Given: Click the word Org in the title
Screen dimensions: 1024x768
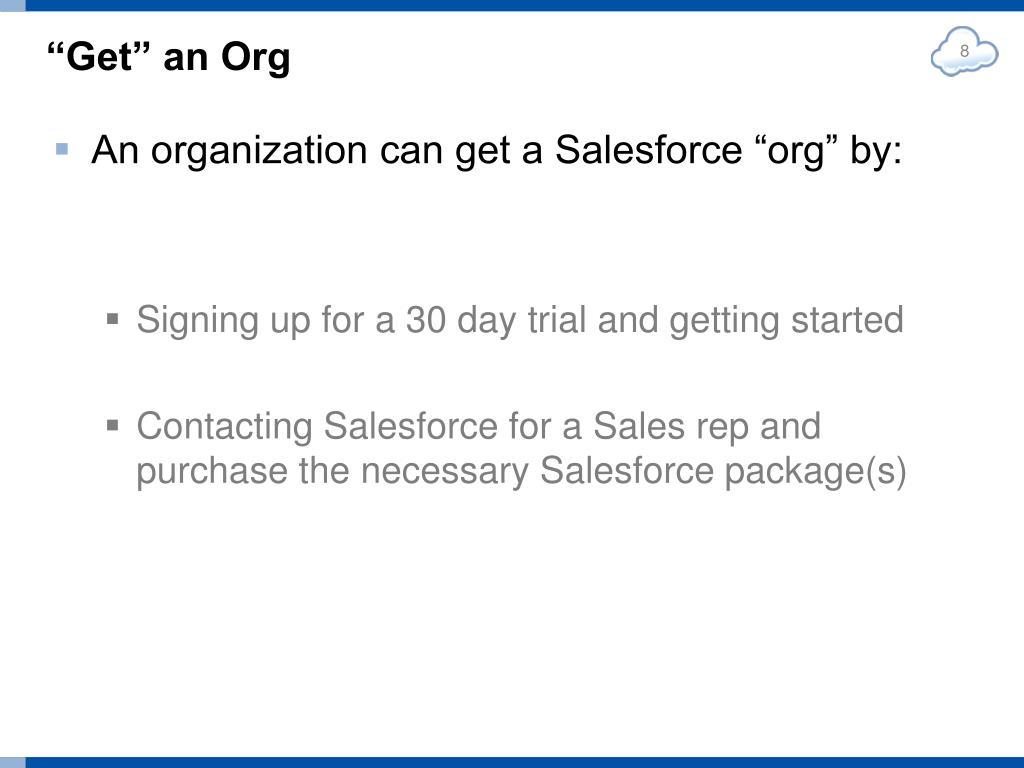Looking at the screenshot, I should [x=256, y=59].
